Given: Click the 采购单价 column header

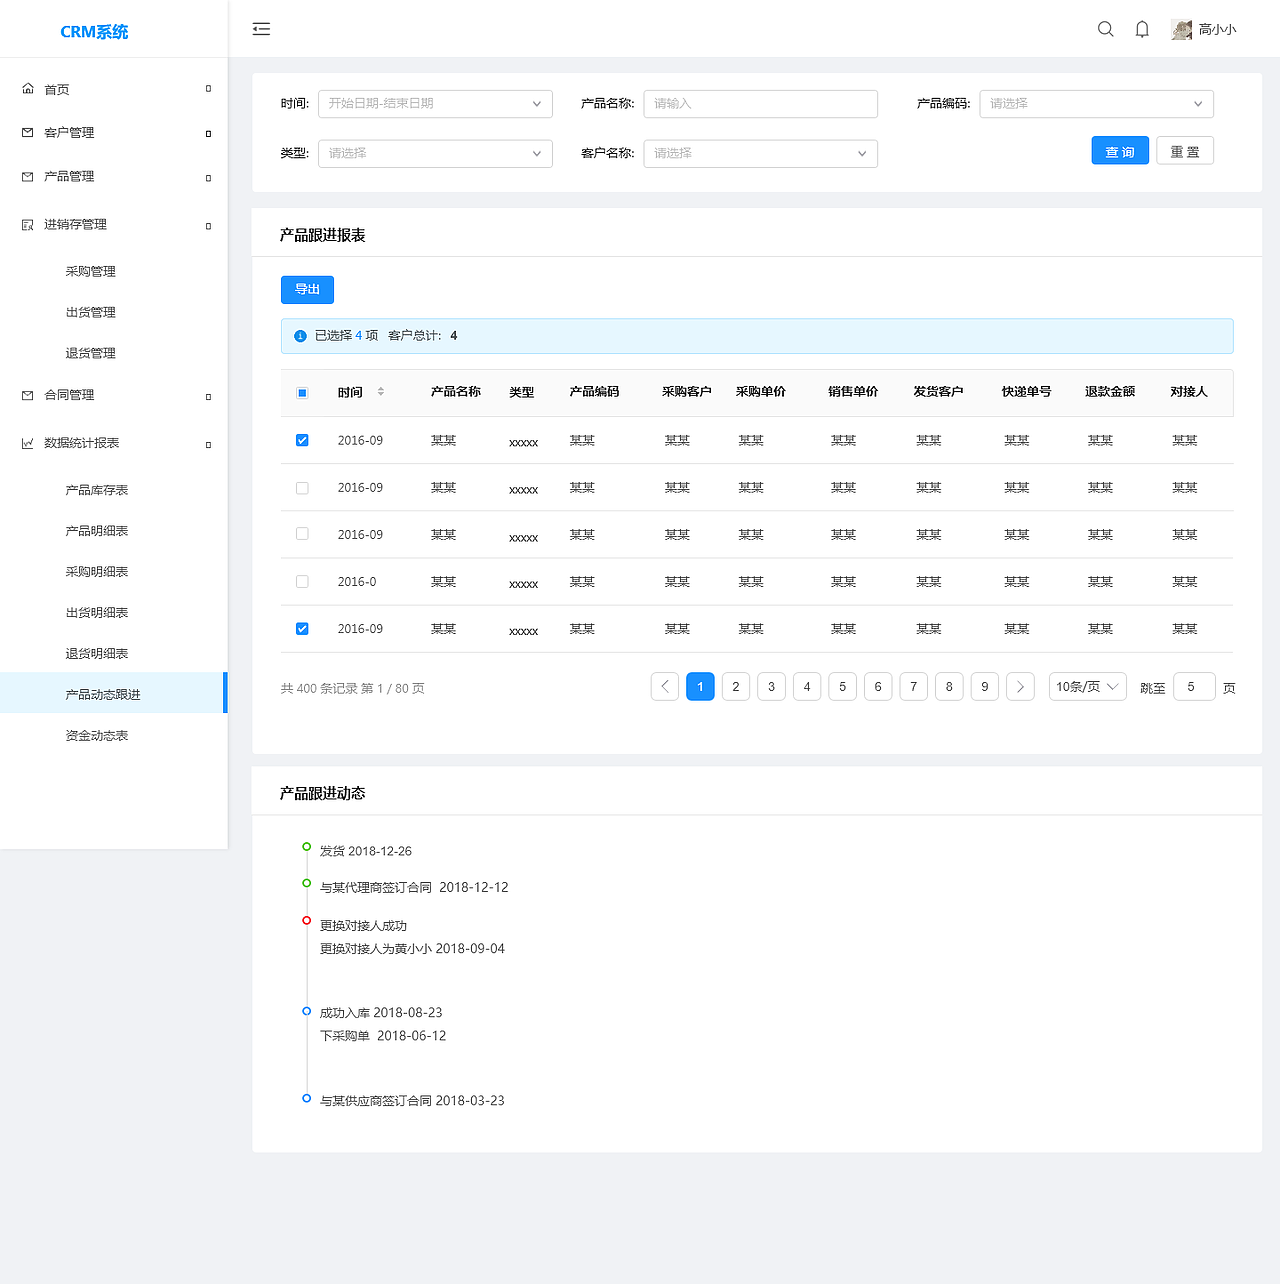Looking at the screenshot, I should (761, 392).
